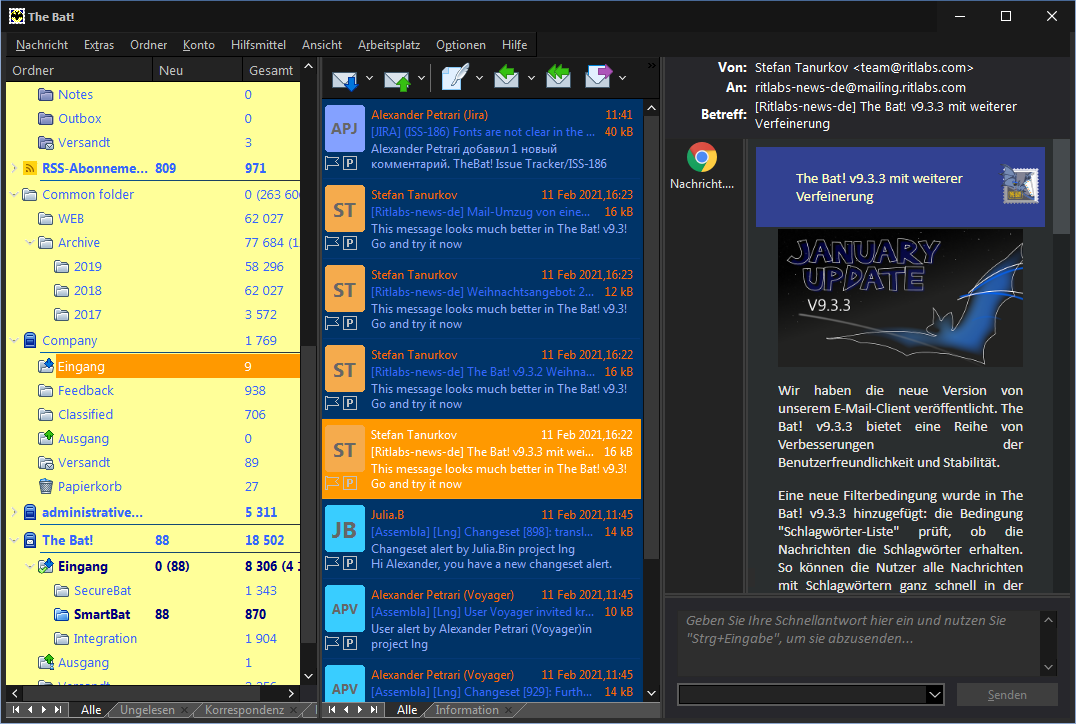Image resolution: width=1076 pixels, height=724 pixels.
Task: Switch to Ungelesen folder tab
Action: click(x=148, y=710)
